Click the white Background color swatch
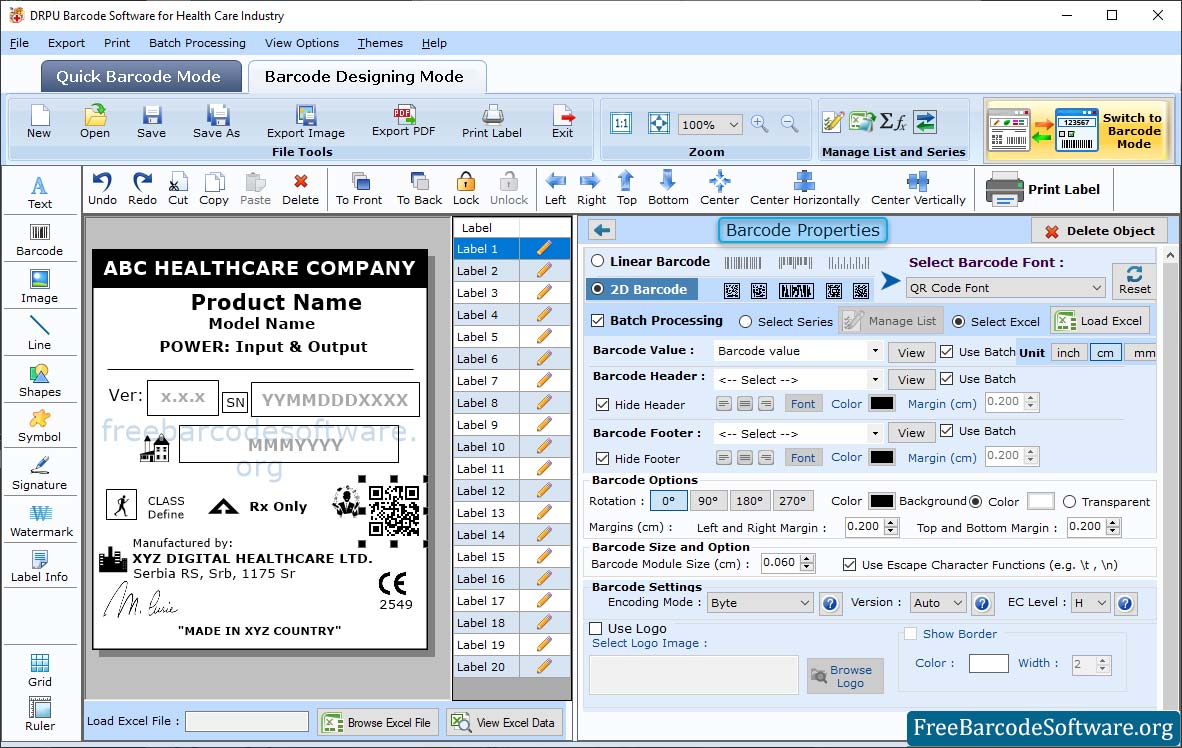This screenshot has height=748, width=1182. pos(1040,501)
